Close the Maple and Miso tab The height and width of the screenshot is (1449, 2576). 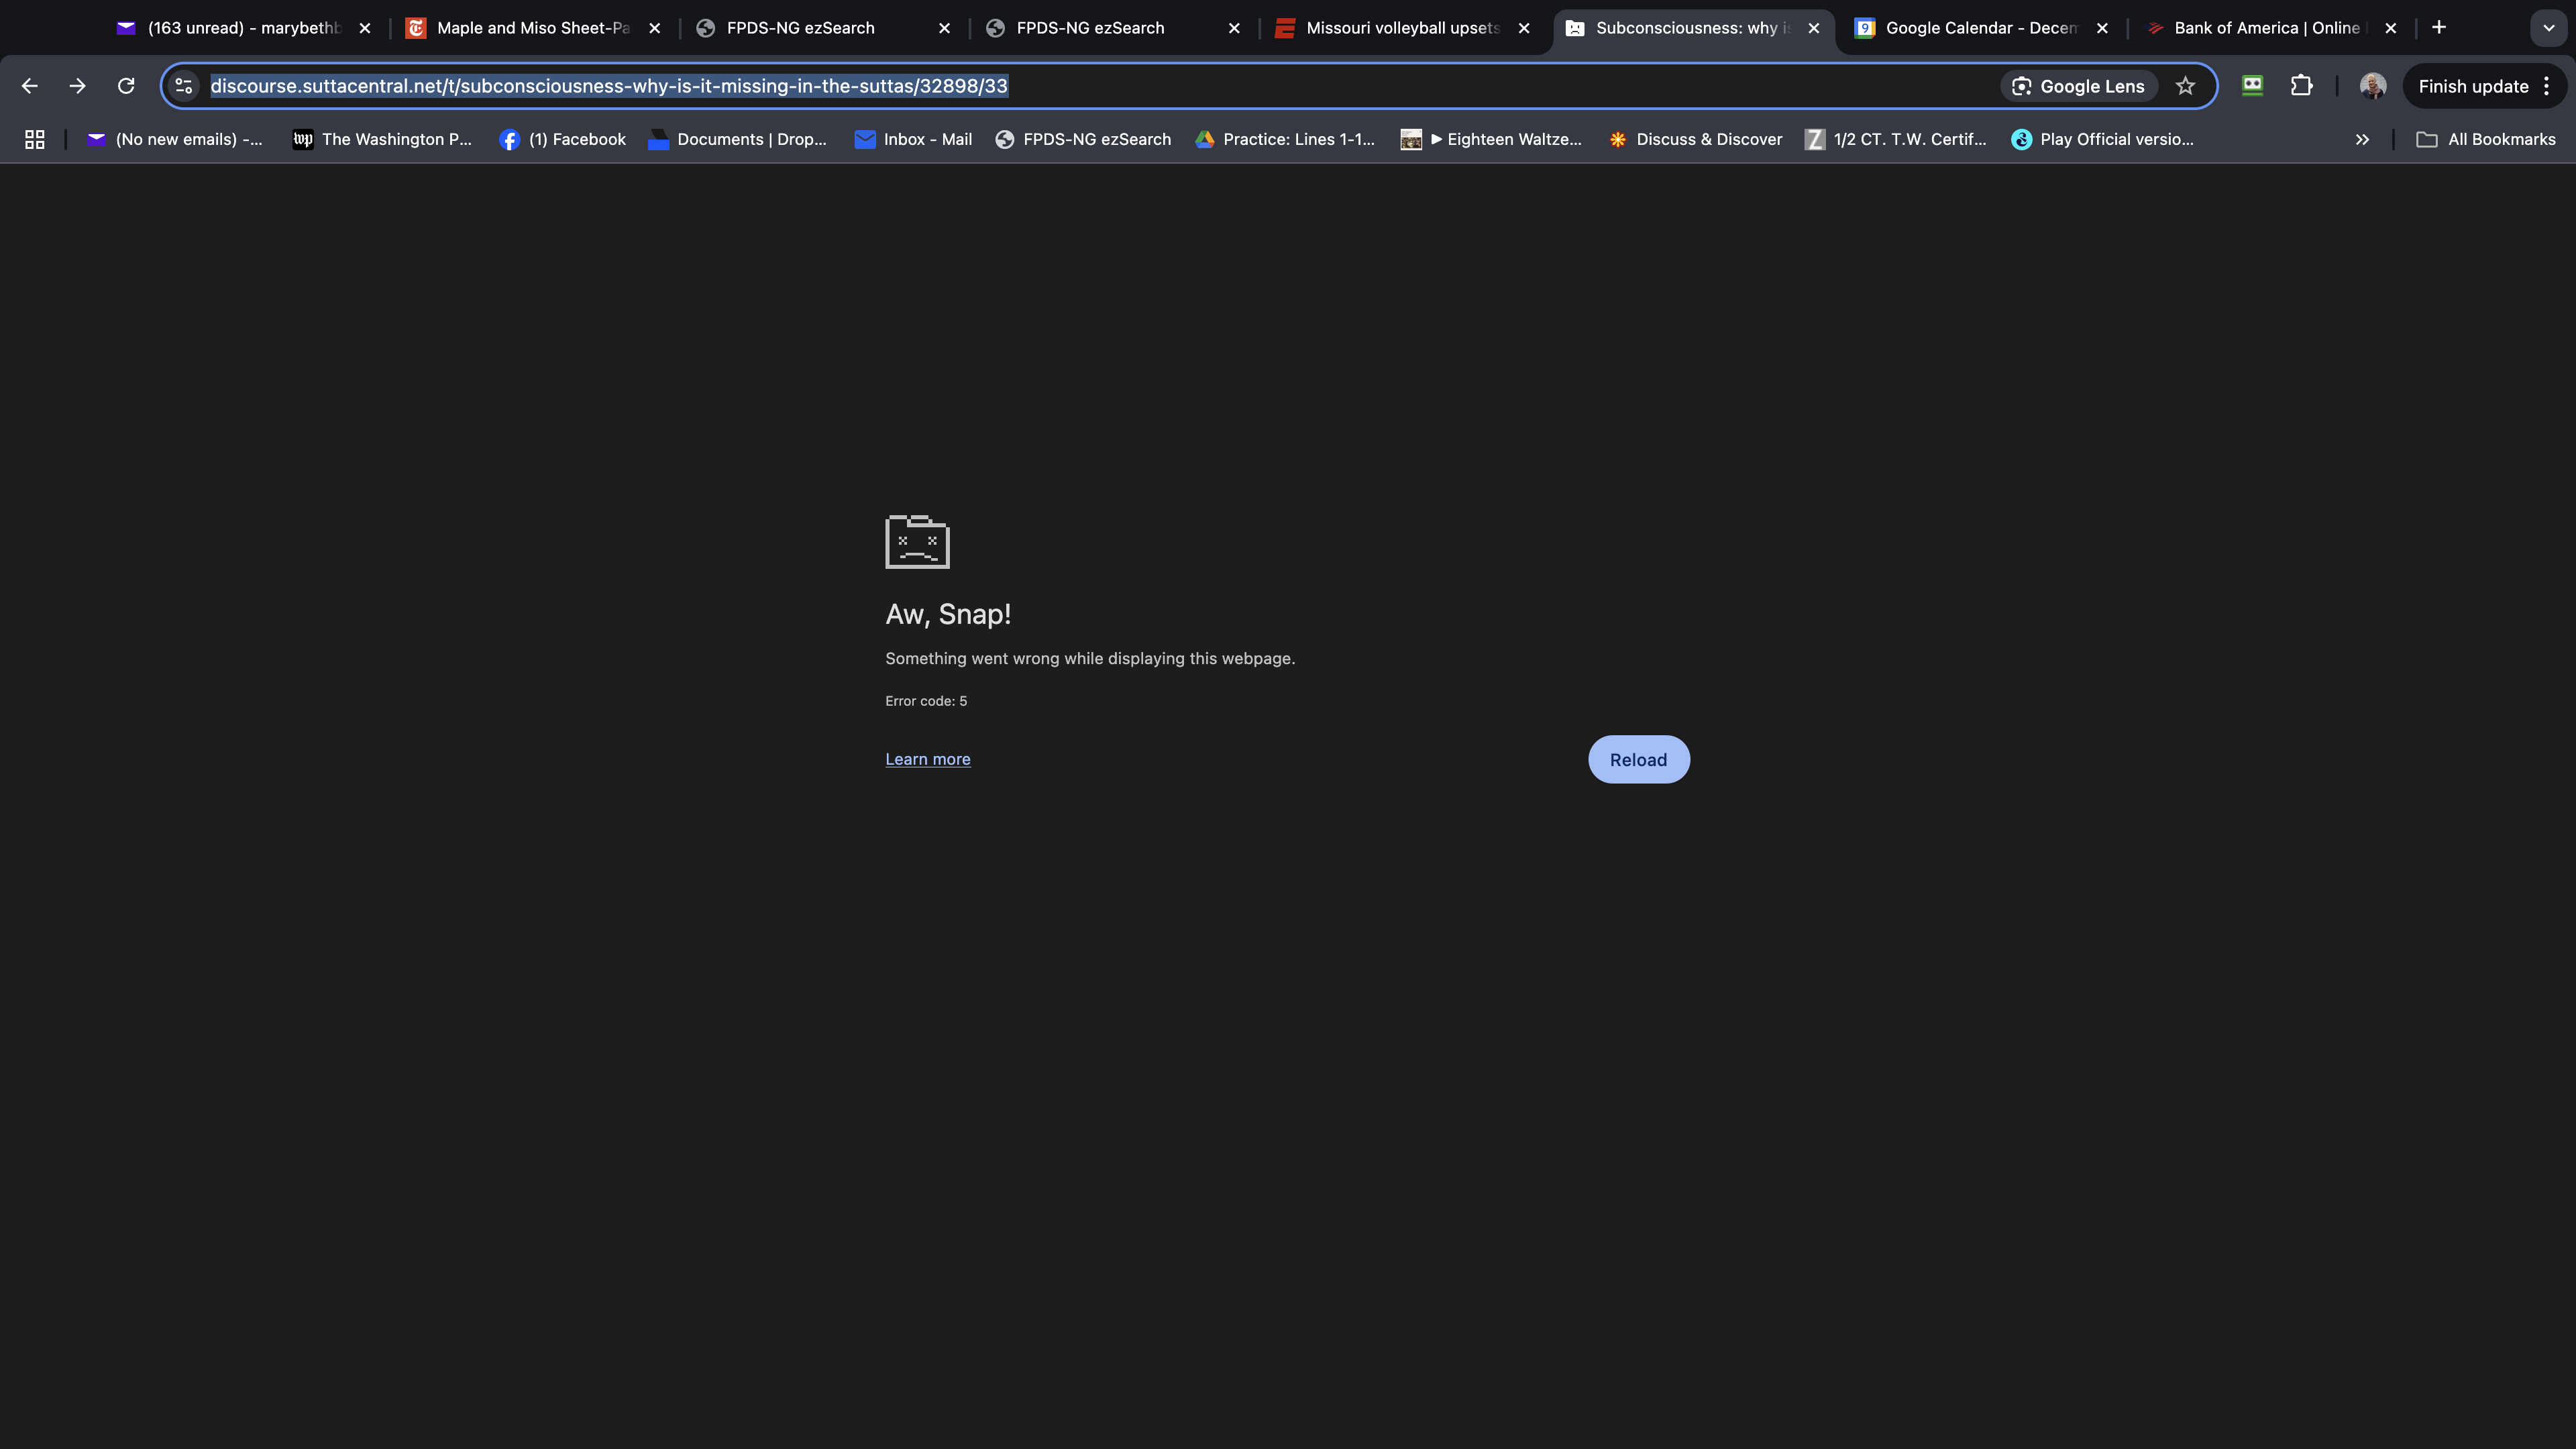click(x=655, y=28)
